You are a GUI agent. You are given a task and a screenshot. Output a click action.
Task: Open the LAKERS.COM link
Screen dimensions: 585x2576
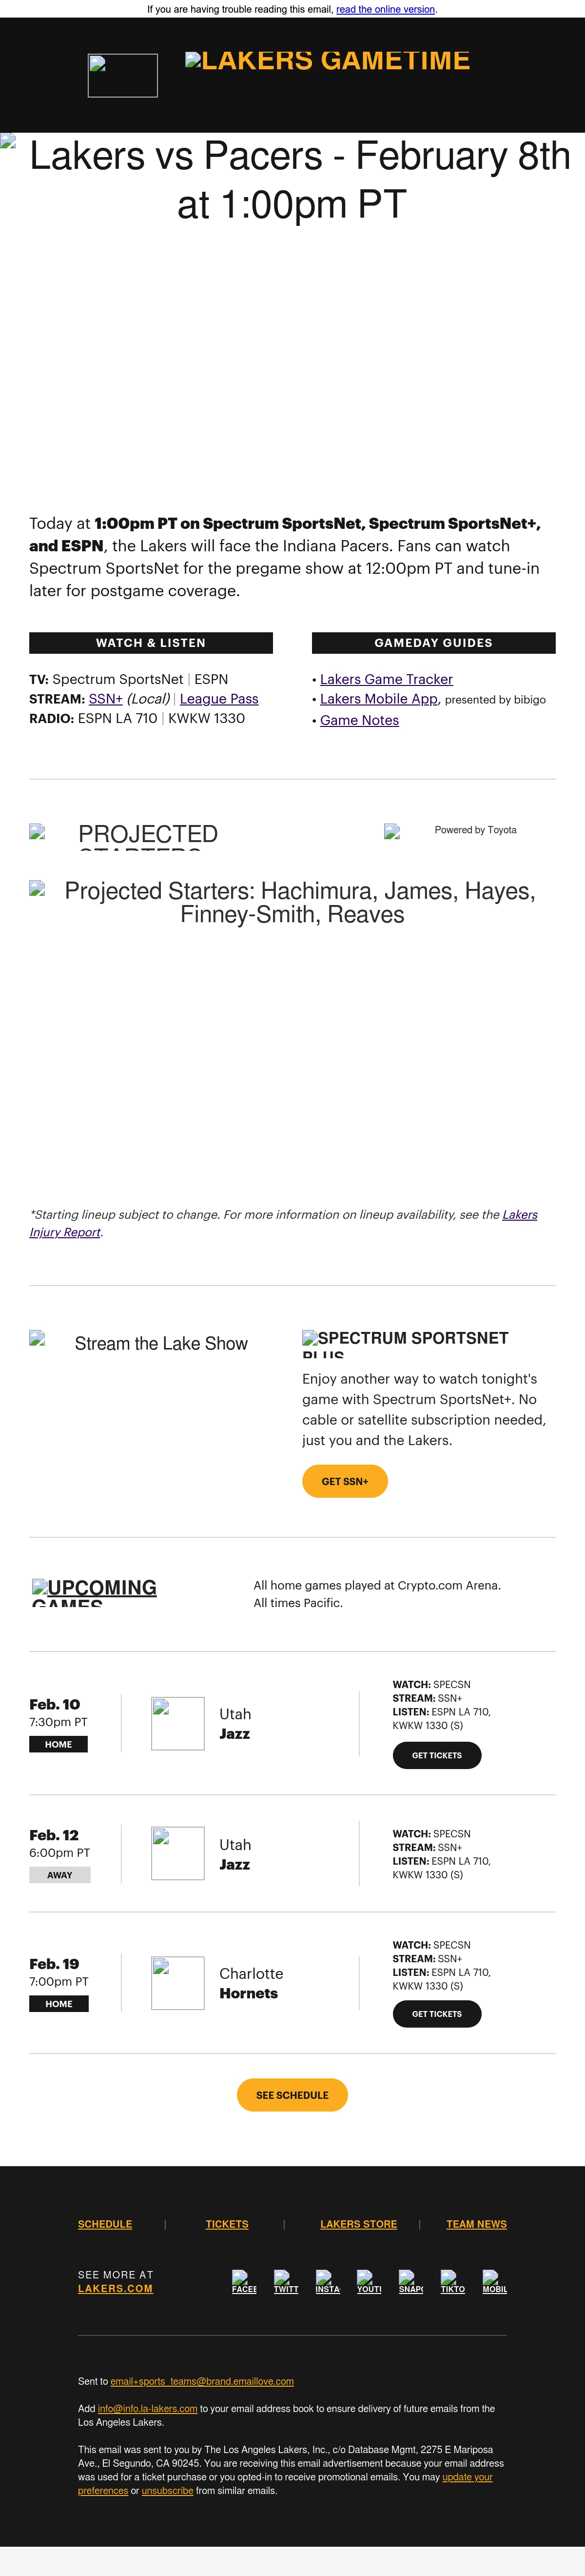coord(116,2288)
